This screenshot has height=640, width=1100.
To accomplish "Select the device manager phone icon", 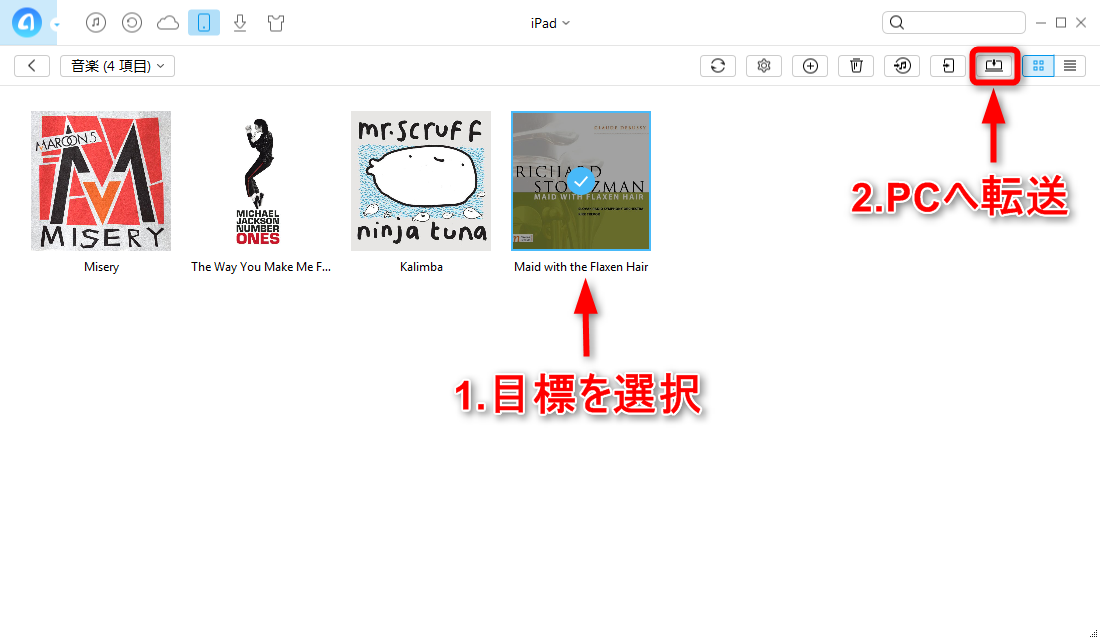I will click(x=203, y=22).
